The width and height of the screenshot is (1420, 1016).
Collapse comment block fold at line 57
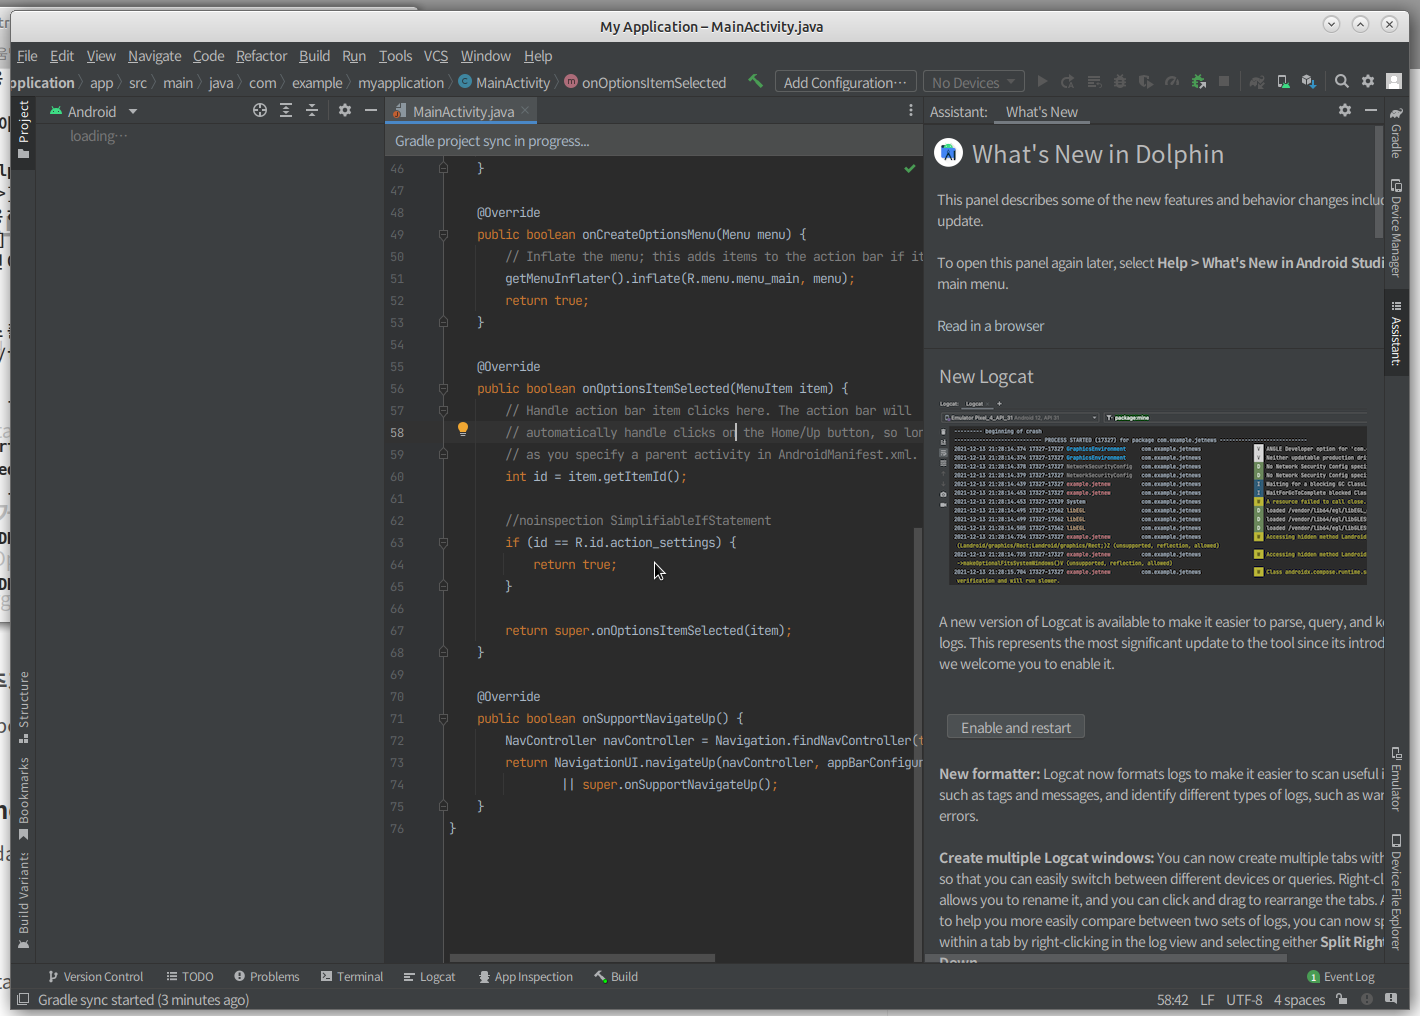(x=443, y=411)
